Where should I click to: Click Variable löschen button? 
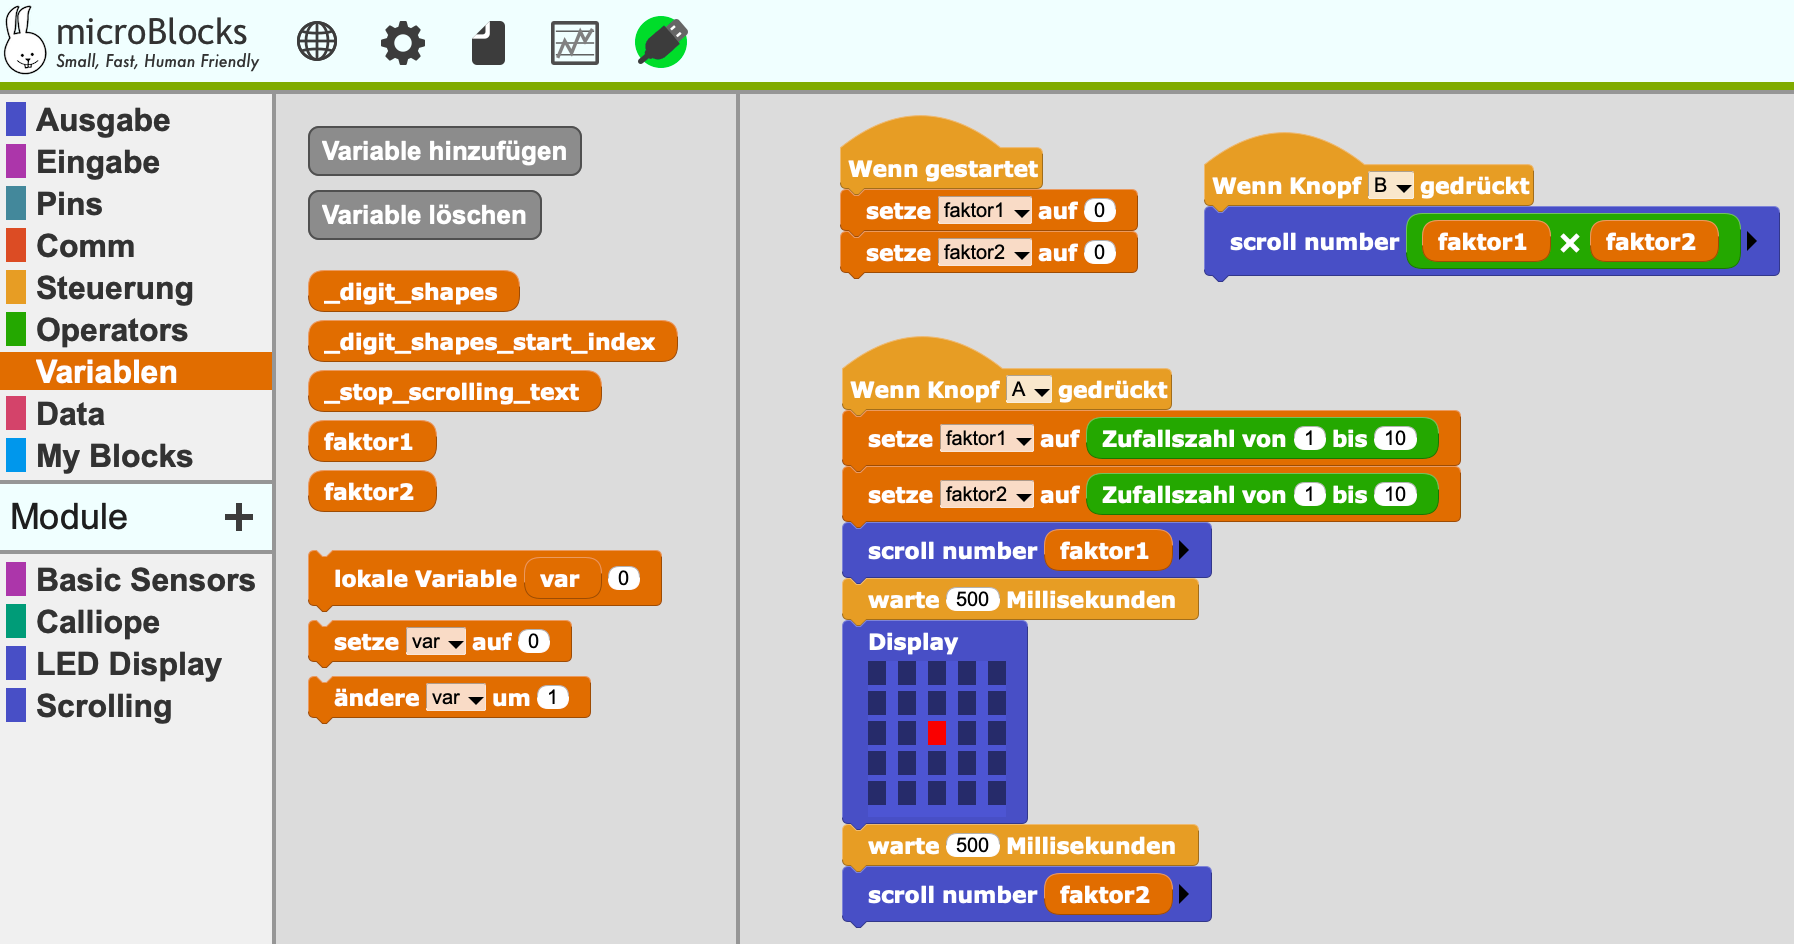pos(424,215)
